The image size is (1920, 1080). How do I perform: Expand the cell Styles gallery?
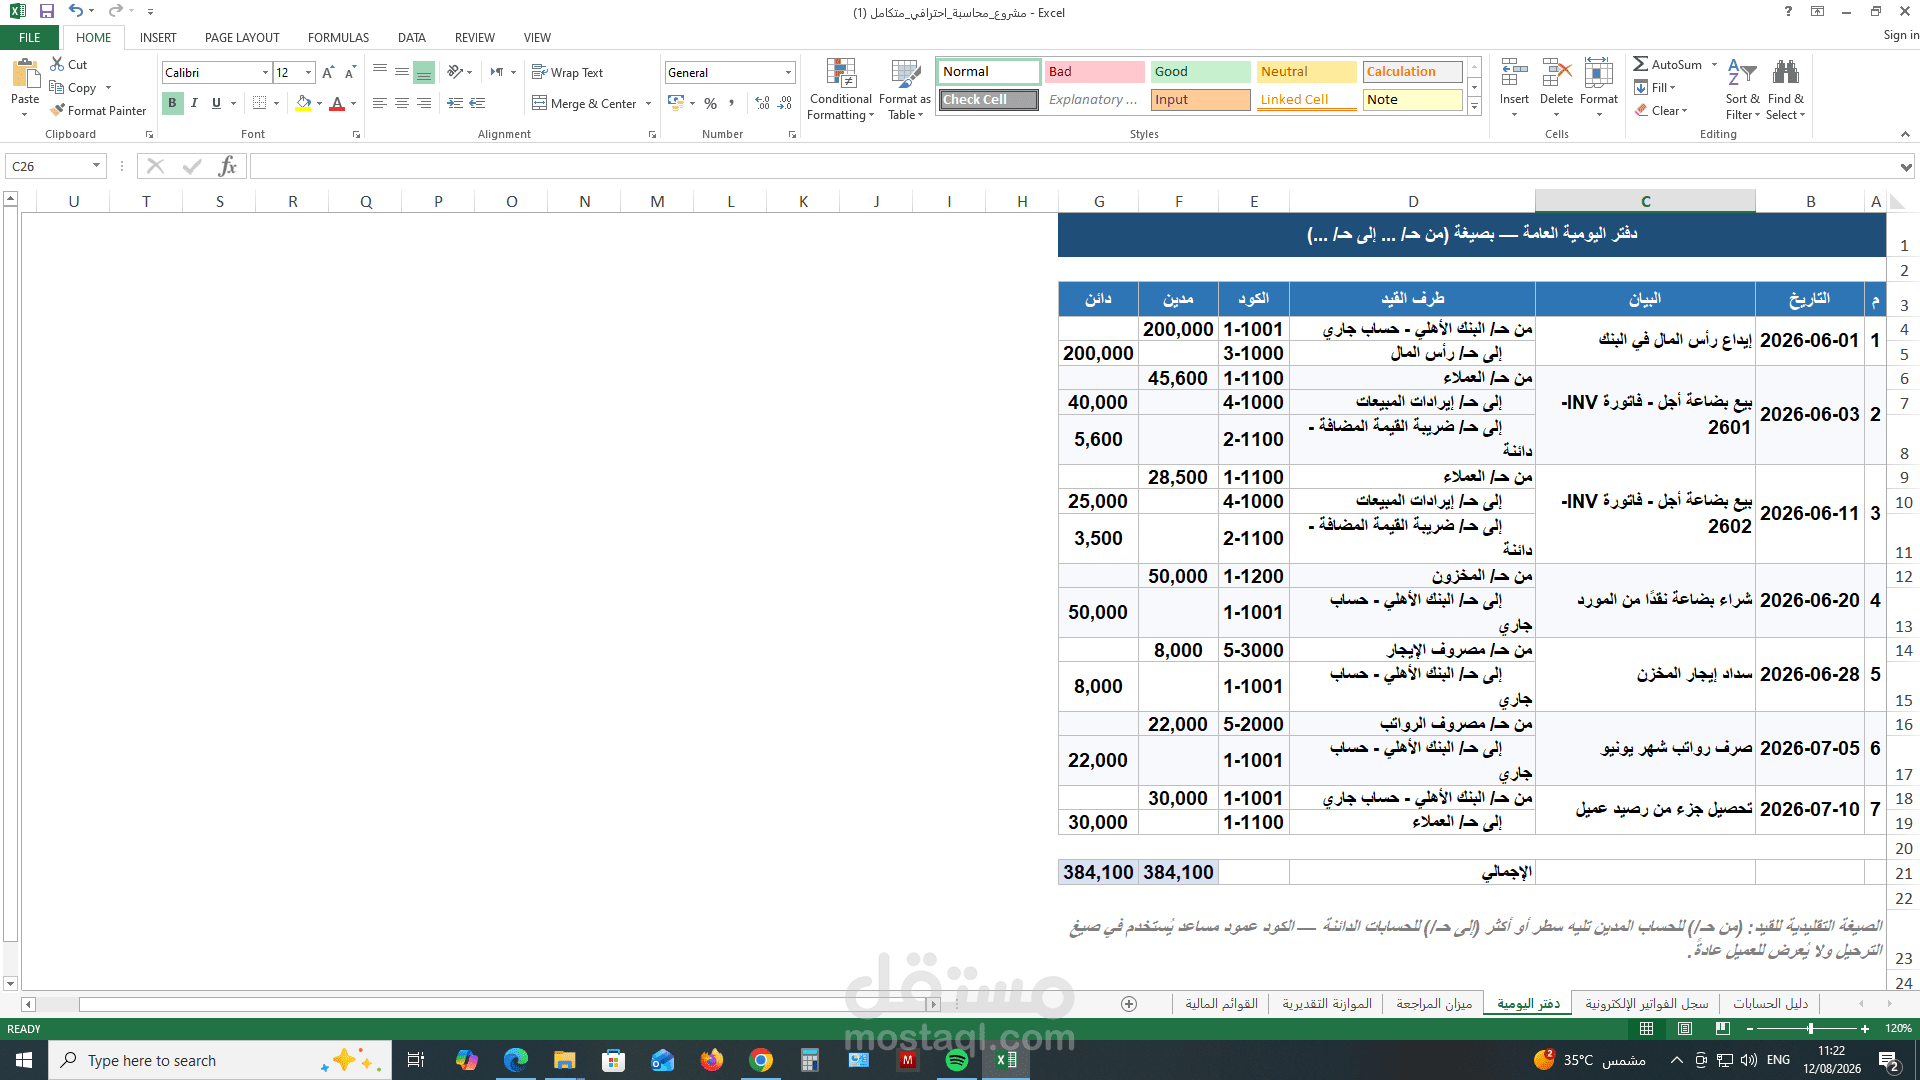(1474, 107)
